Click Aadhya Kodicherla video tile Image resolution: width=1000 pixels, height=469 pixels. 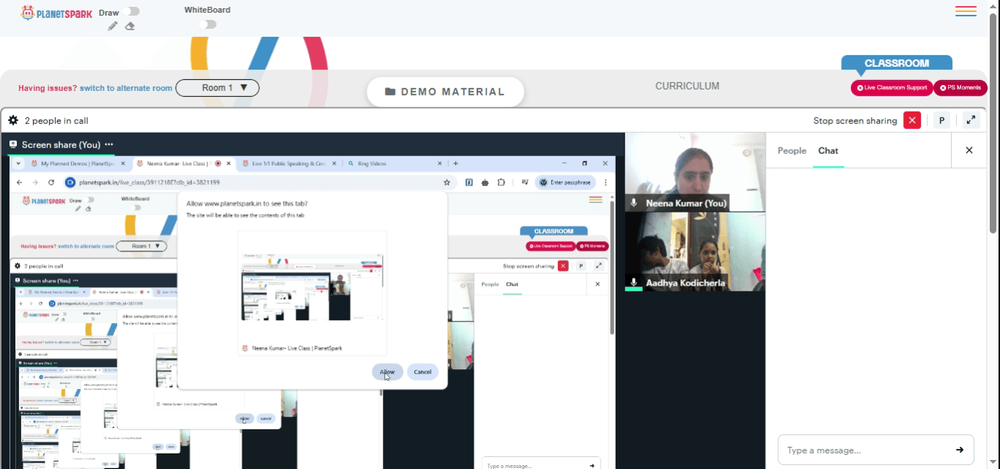[x=695, y=251]
